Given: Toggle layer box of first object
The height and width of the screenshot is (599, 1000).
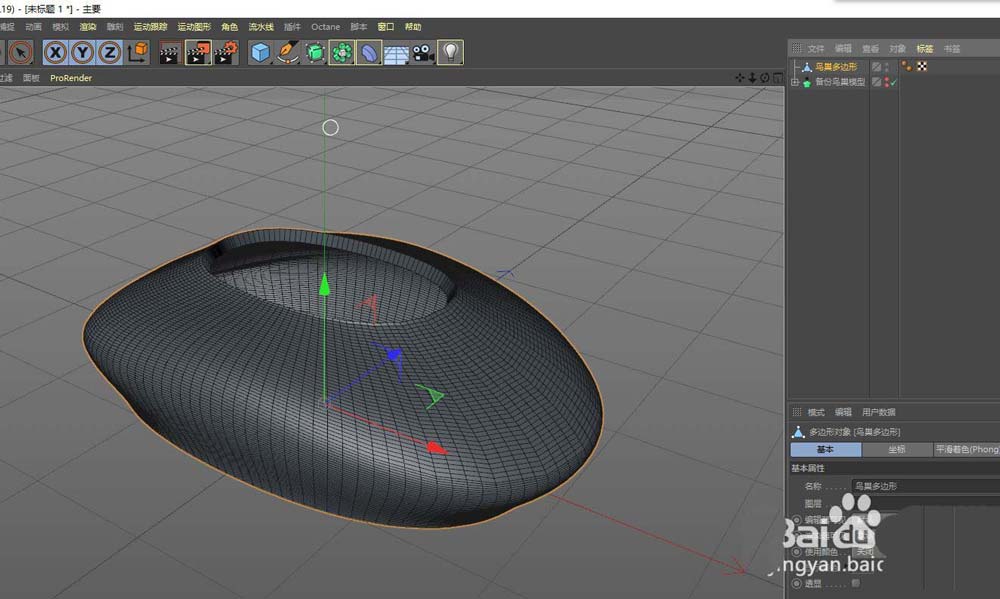Looking at the screenshot, I should [x=877, y=67].
